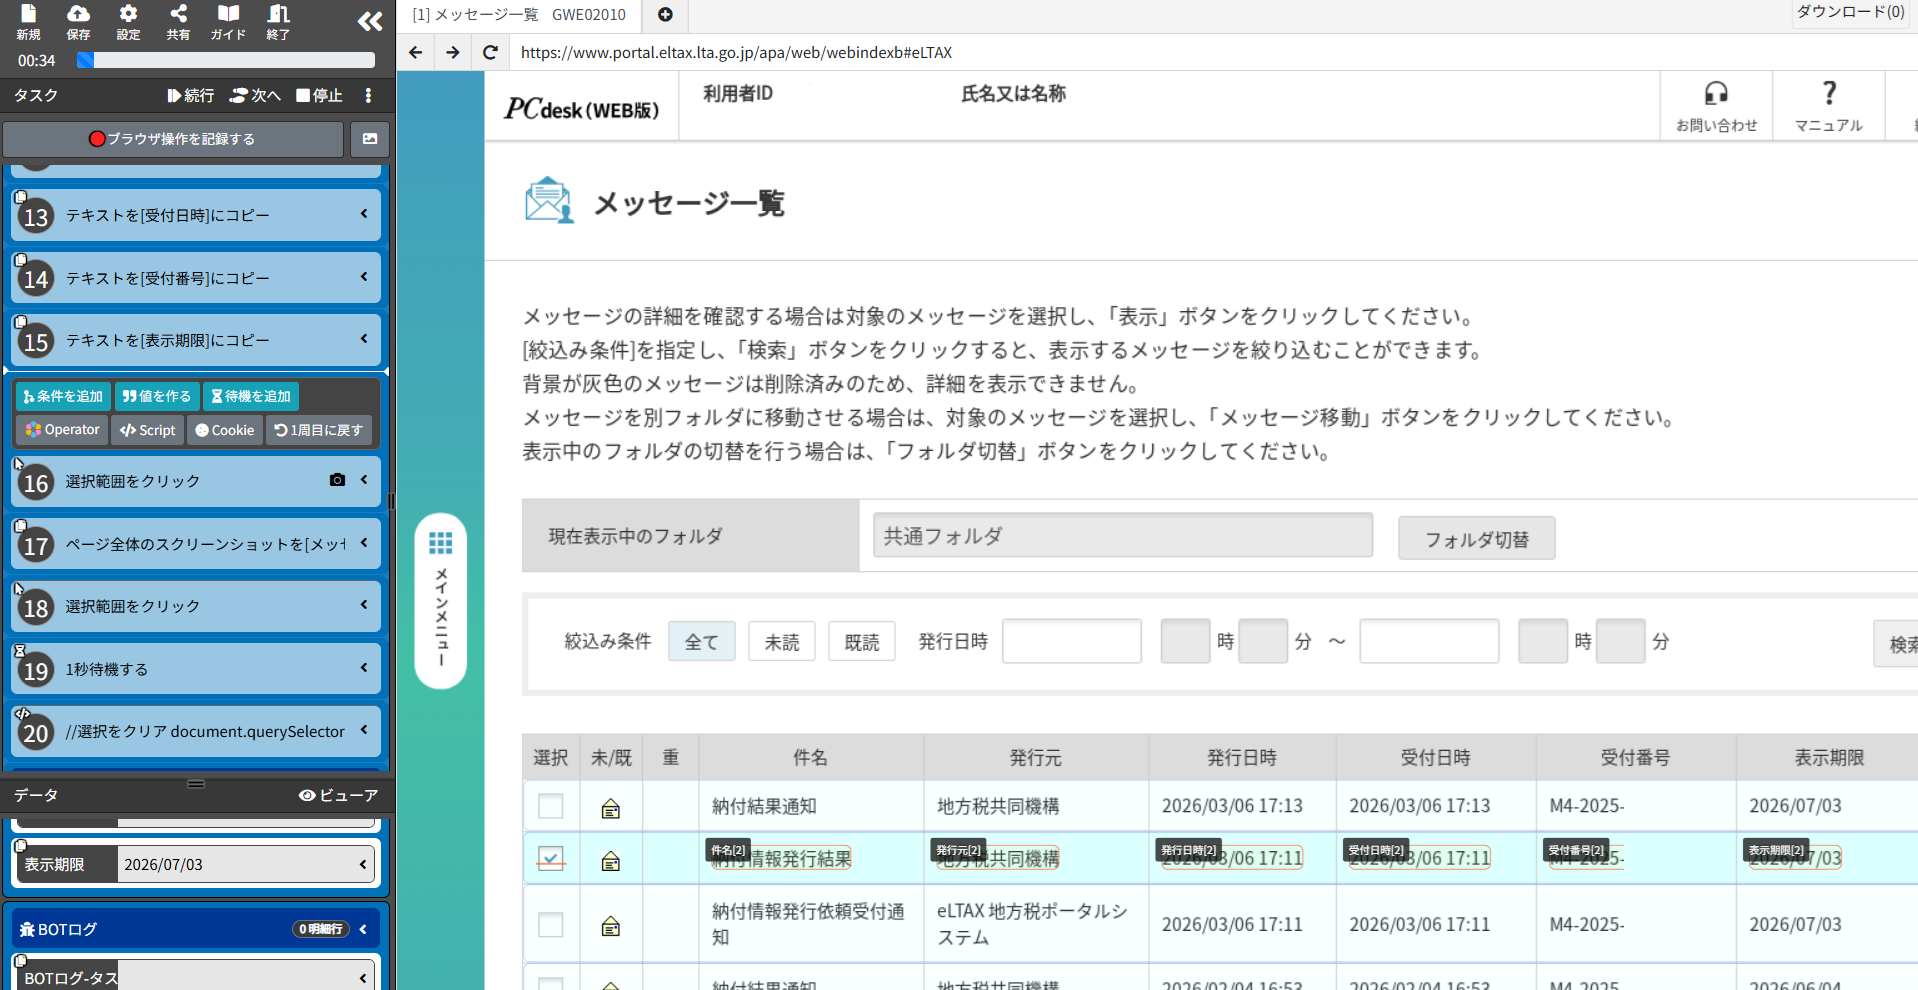Check the 納付結果通知 row checkbox

click(551, 806)
